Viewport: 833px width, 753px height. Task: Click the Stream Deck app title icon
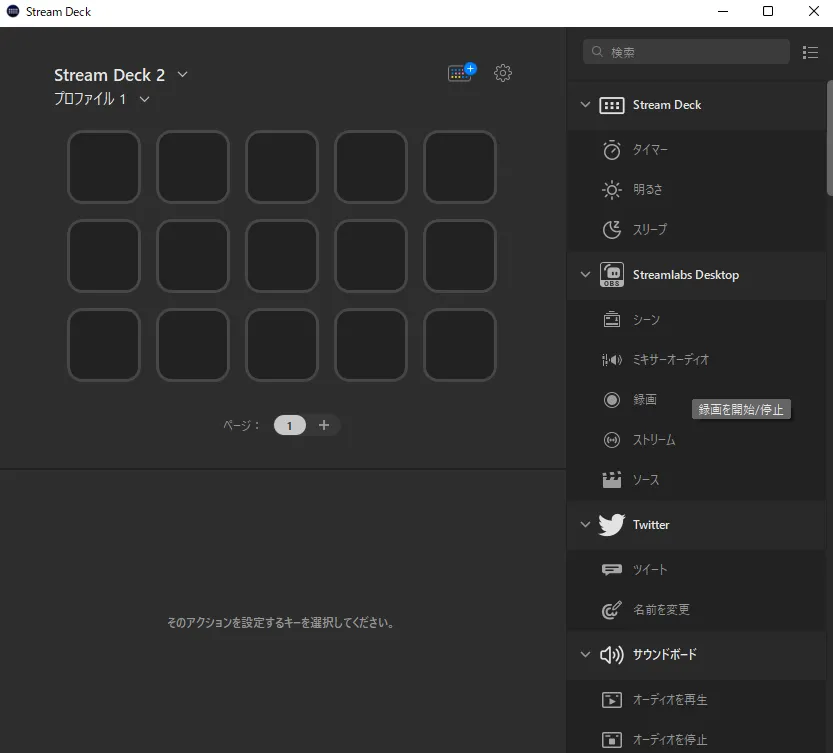point(13,11)
